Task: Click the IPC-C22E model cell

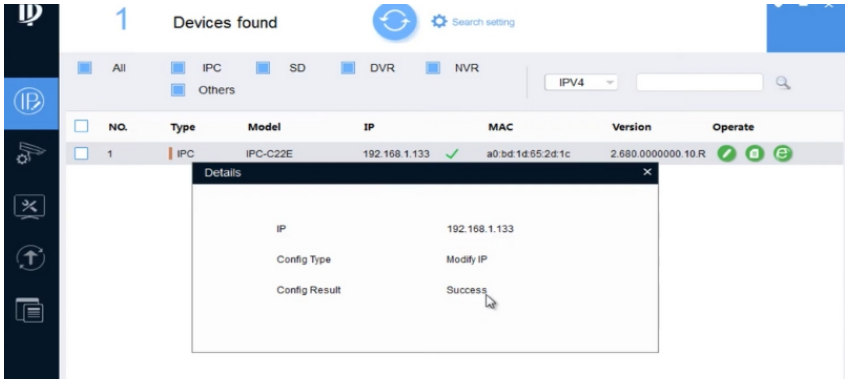Action: (269, 154)
